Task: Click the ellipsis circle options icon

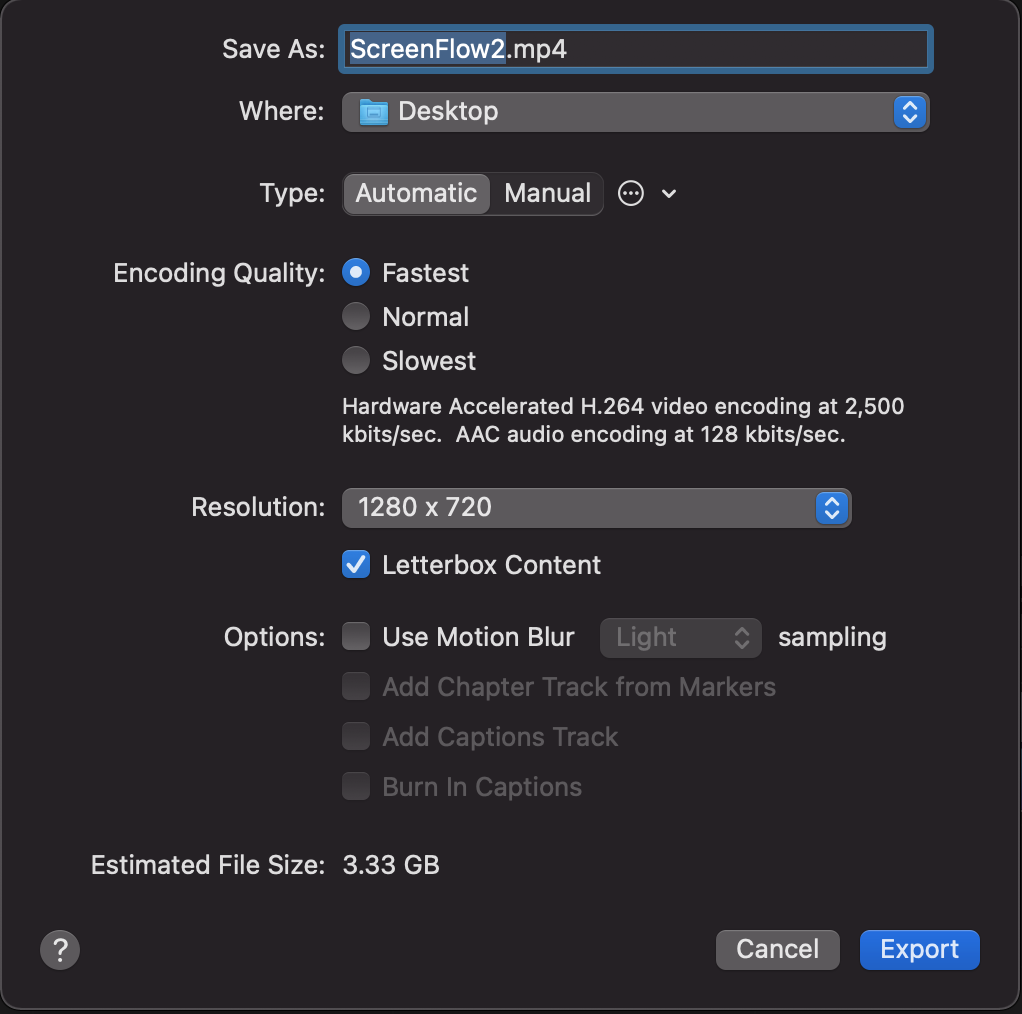Action: tap(630, 194)
